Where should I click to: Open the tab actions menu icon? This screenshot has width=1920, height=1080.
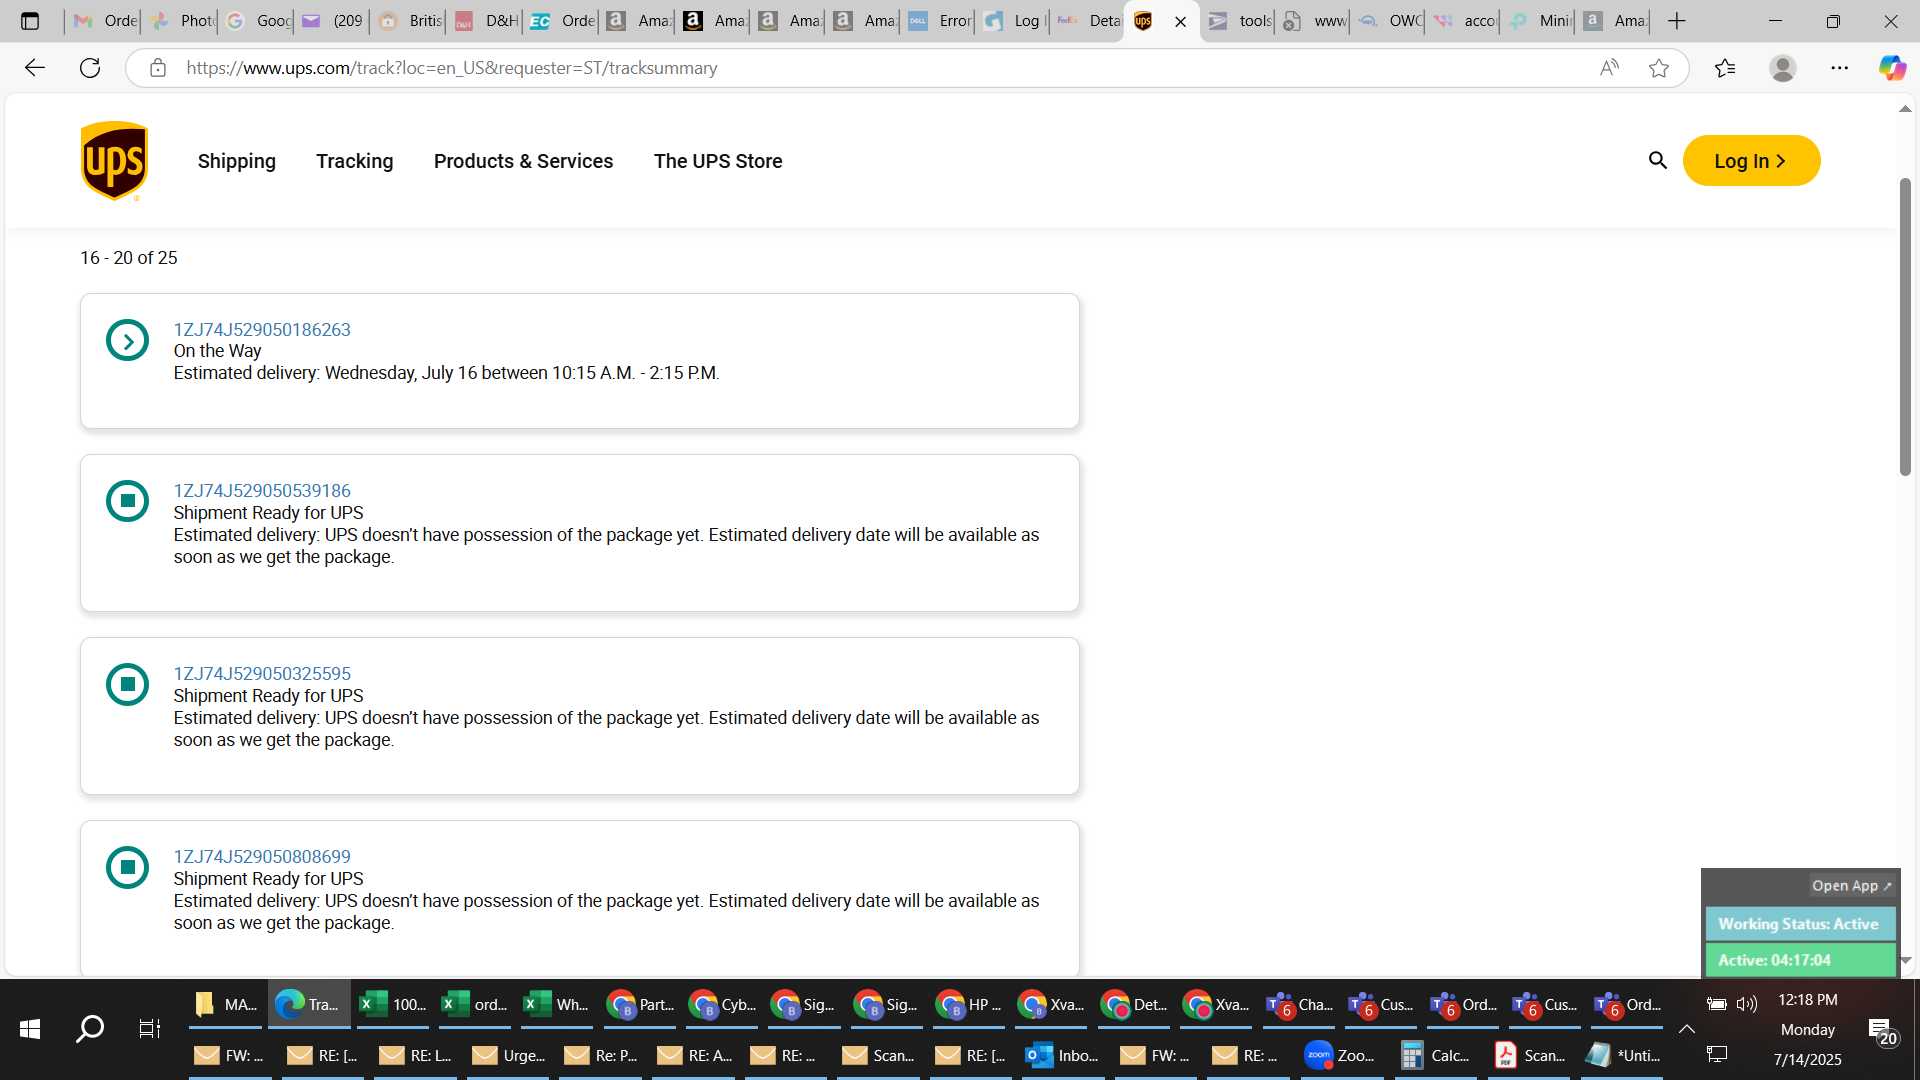30,21
